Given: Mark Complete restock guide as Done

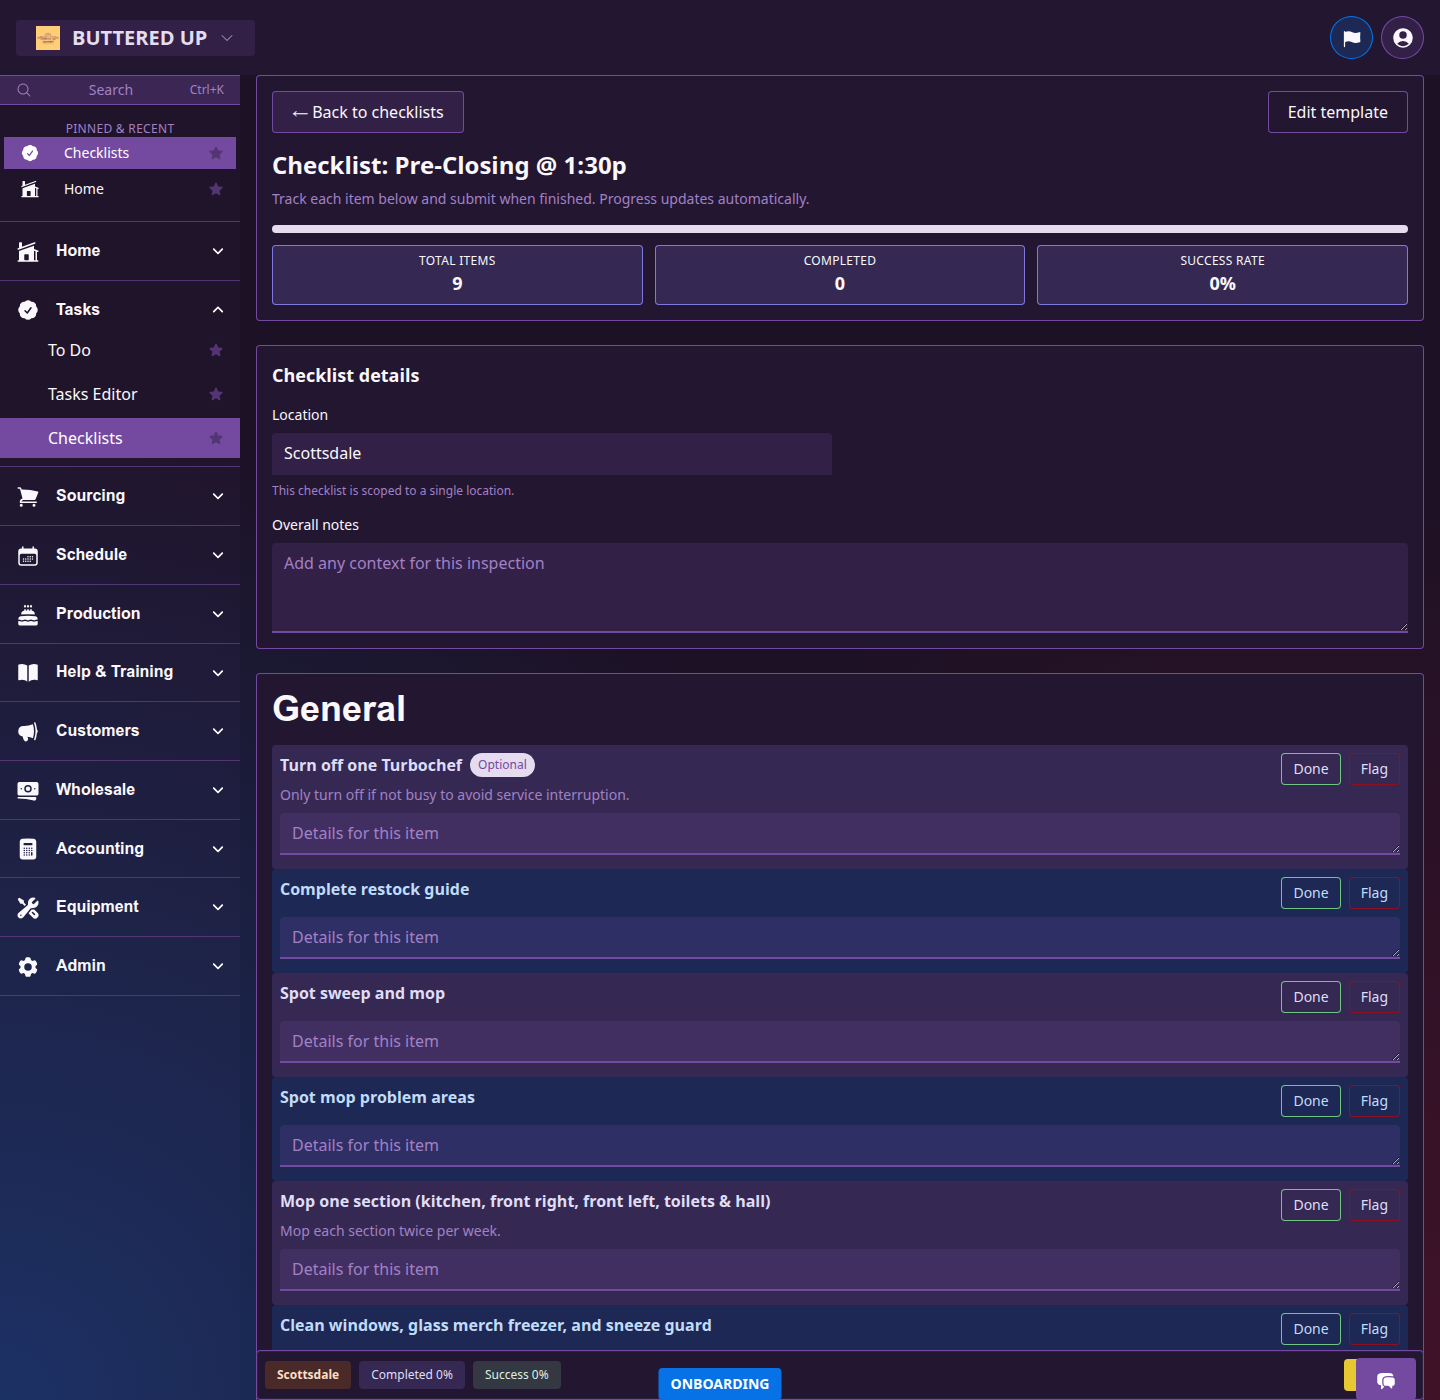Looking at the screenshot, I should click(x=1311, y=893).
